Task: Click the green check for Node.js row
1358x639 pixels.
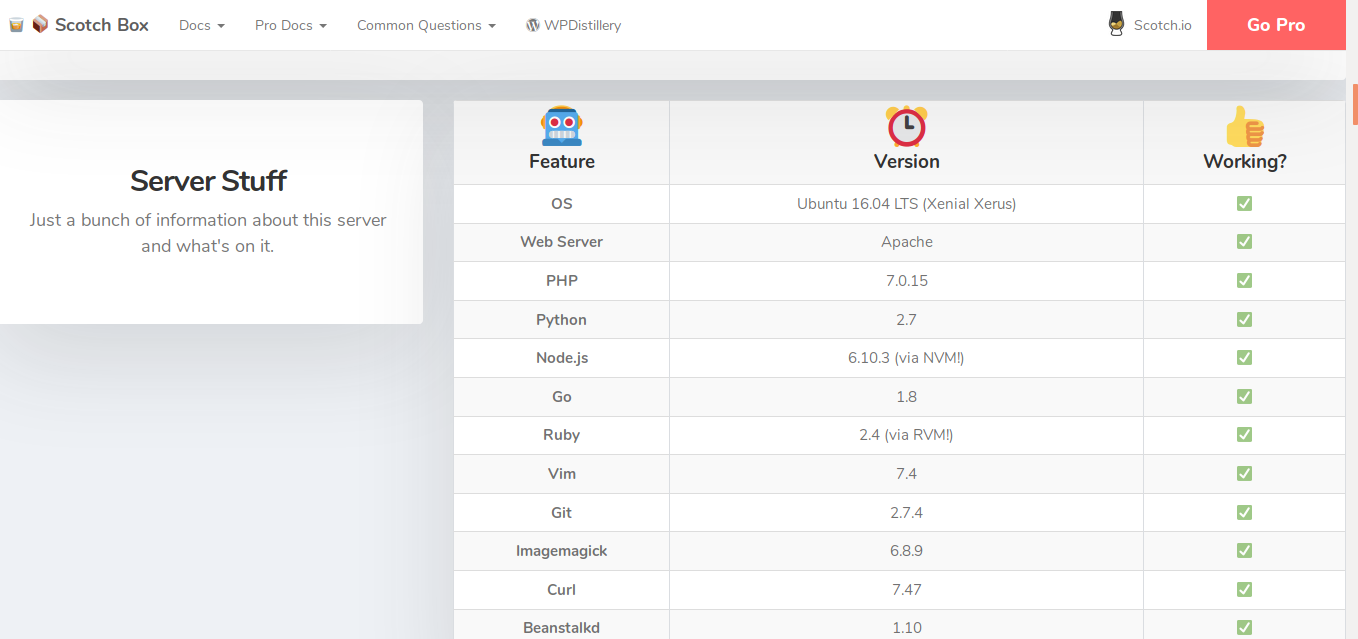Action: click(x=1244, y=358)
